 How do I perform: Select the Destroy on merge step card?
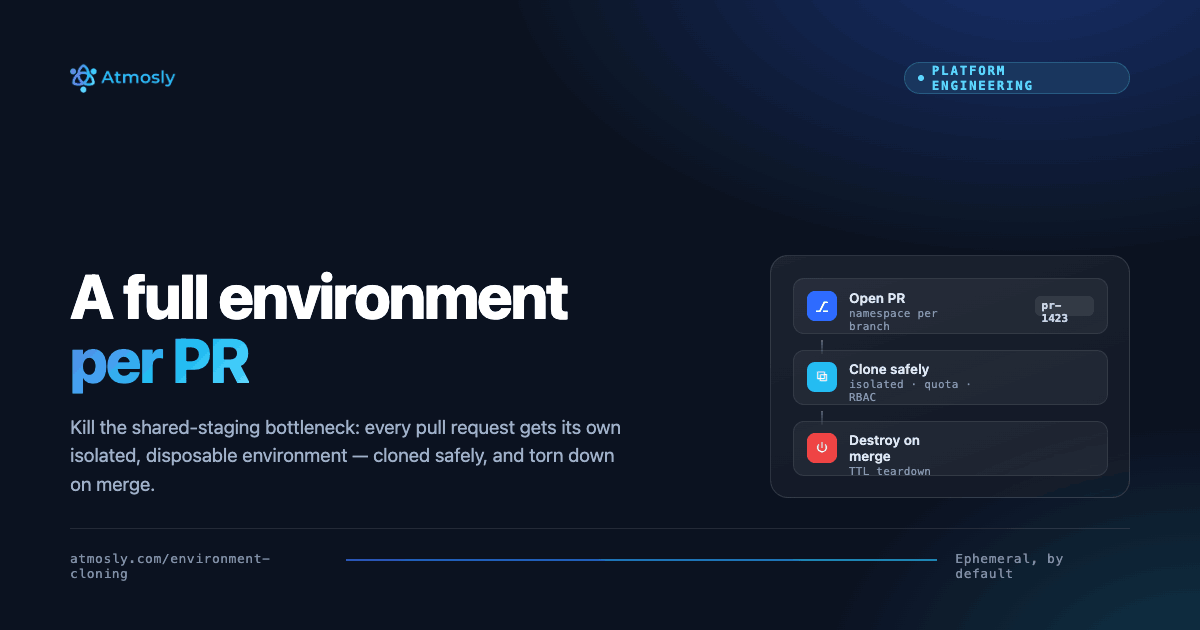point(950,448)
